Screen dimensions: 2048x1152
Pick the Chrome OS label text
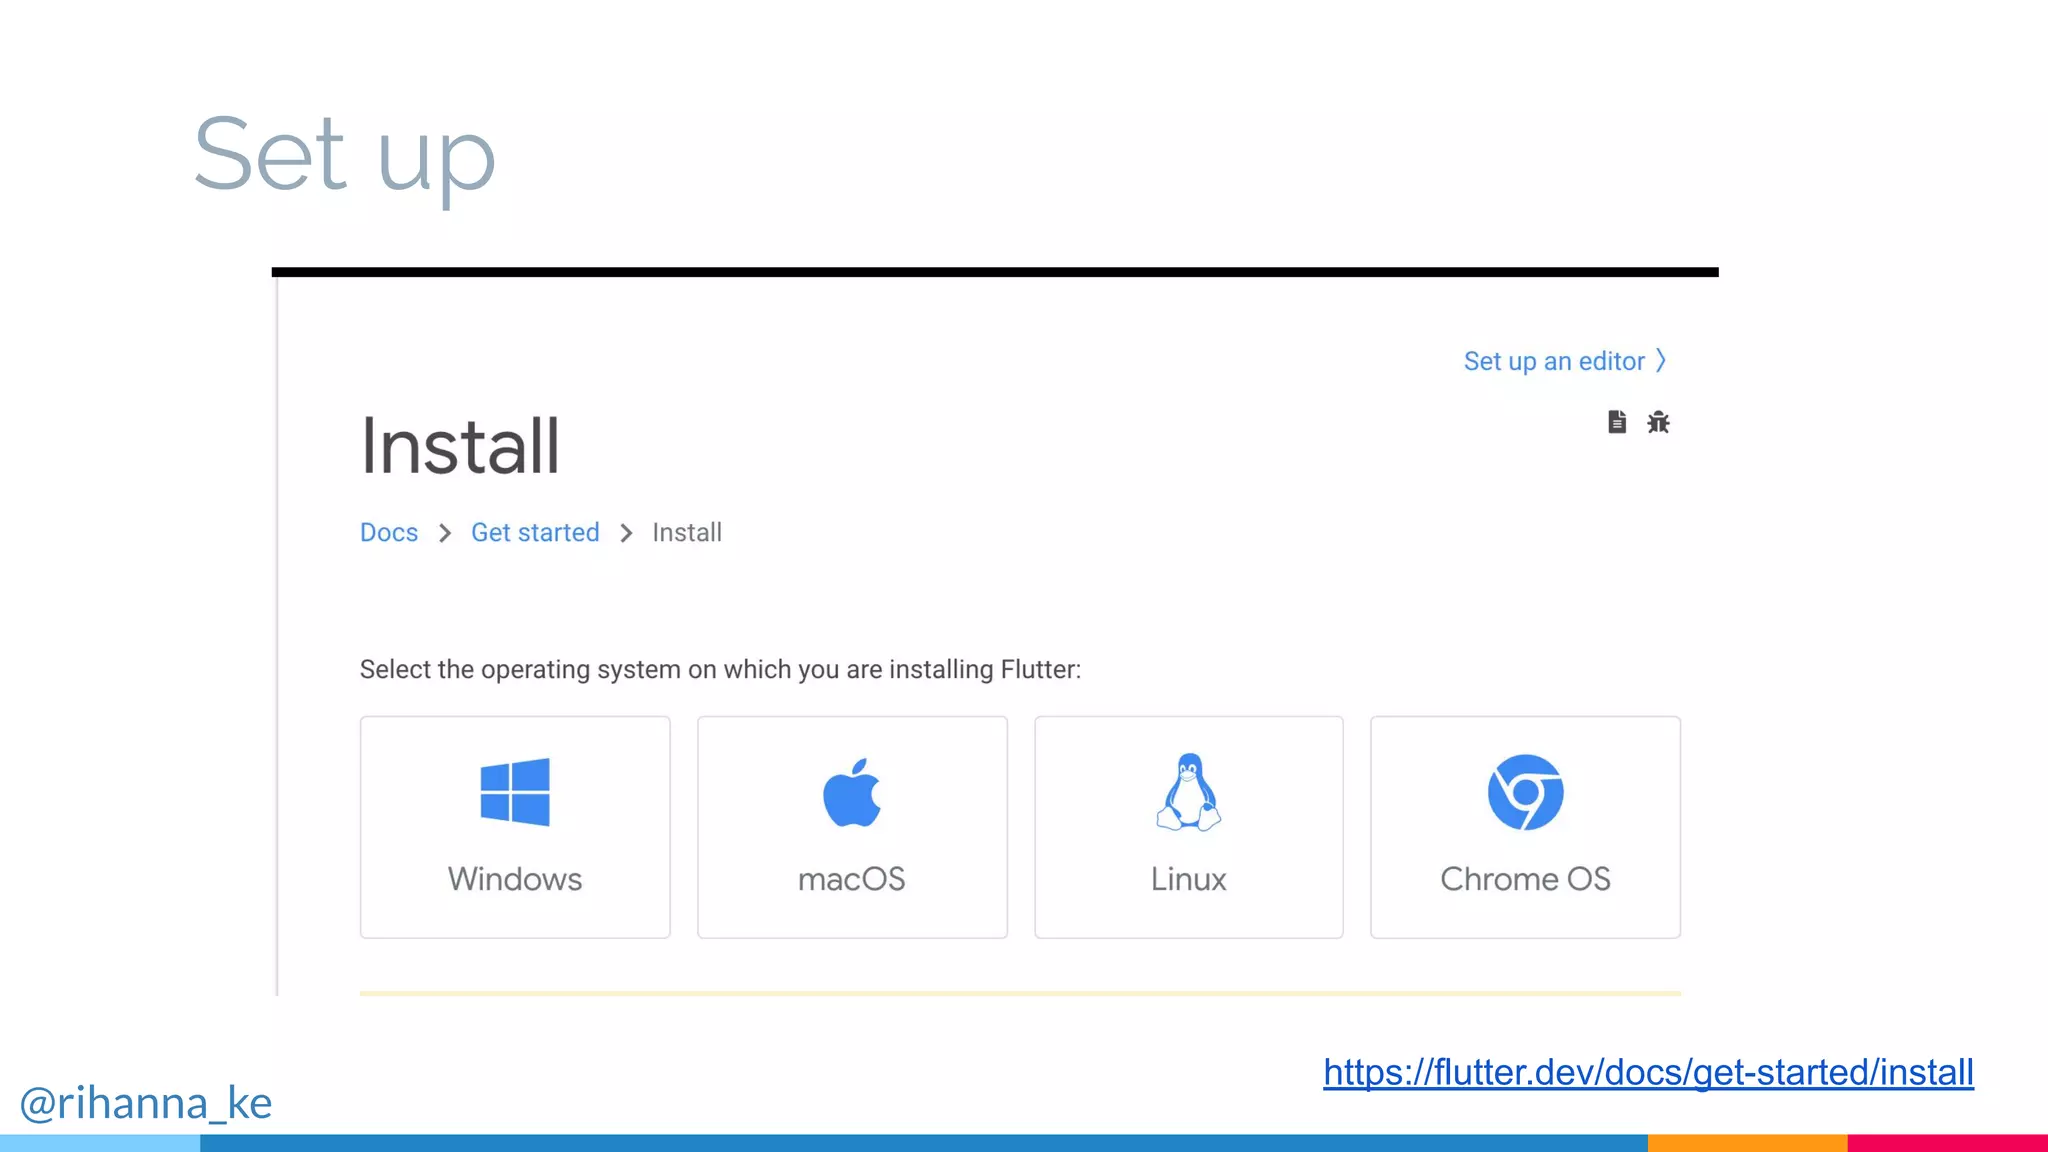(x=1525, y=879)
